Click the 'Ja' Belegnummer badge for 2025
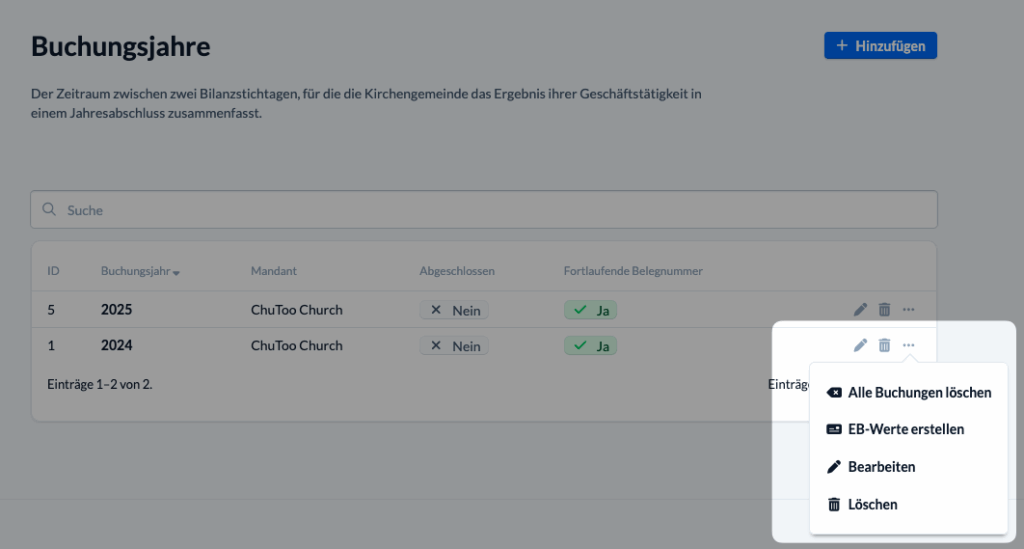This screenshot has width=1024, height=549. (590, 310)
